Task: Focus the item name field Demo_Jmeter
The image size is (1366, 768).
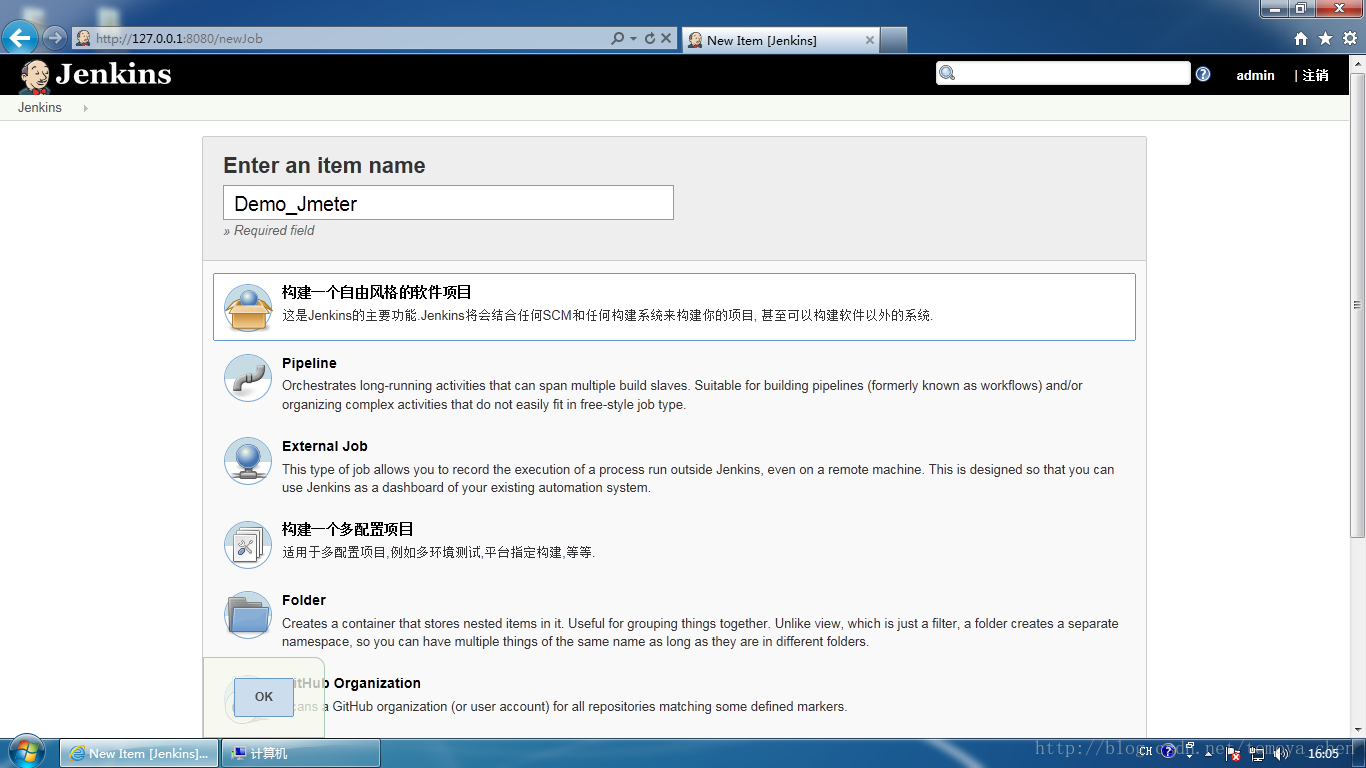Action: tap(448, 203)
